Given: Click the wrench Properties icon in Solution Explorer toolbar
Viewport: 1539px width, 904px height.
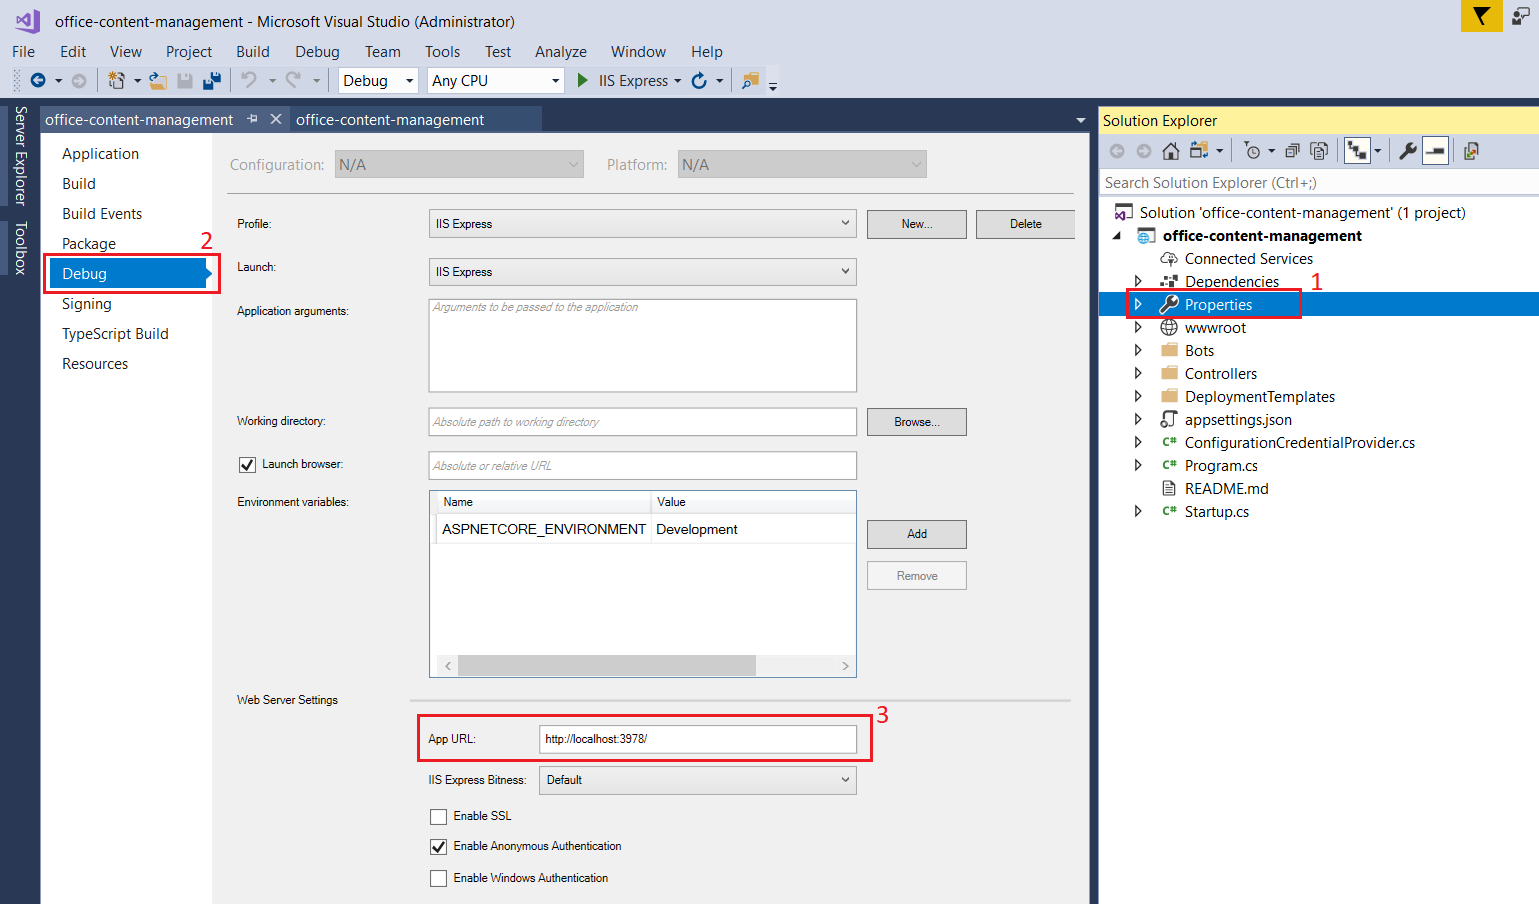Looking at the screenshot, I should click(x=1407, y=151).
